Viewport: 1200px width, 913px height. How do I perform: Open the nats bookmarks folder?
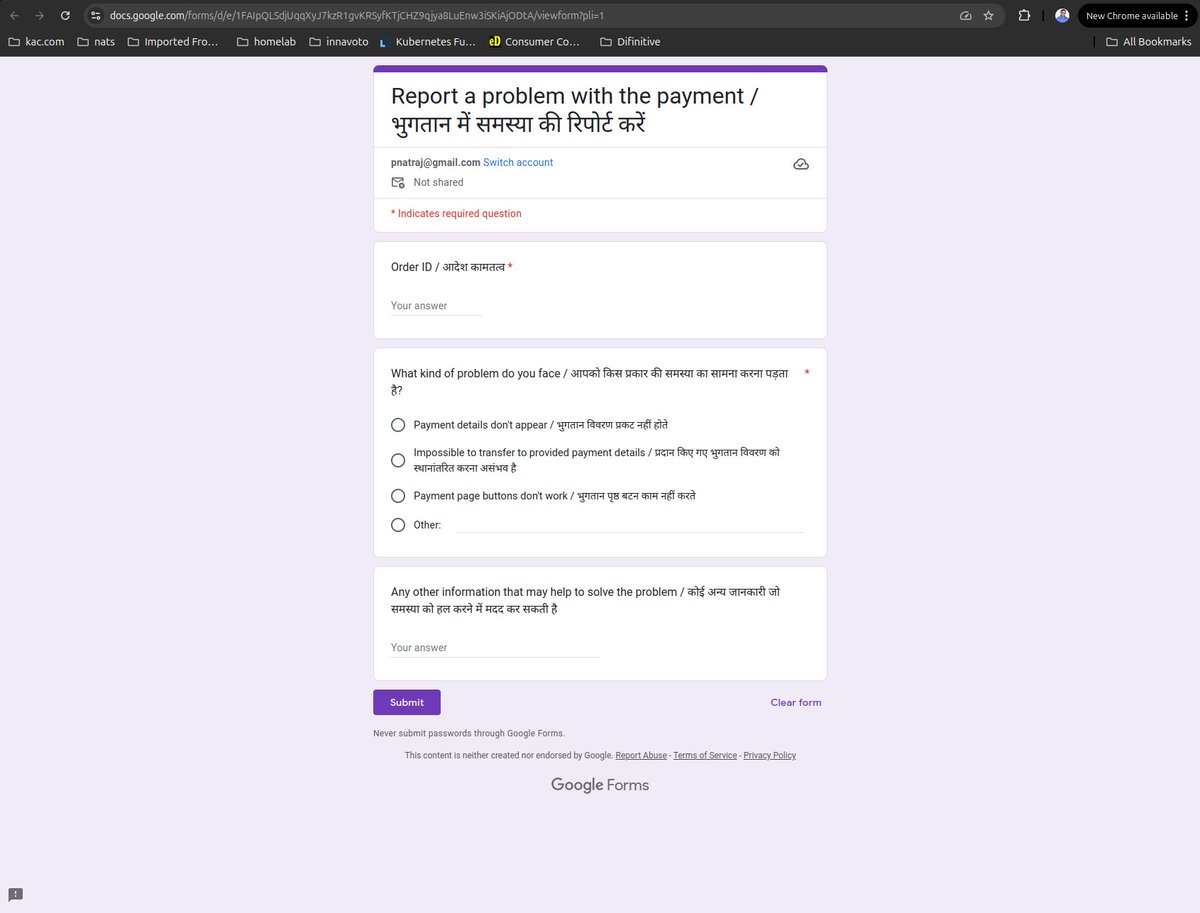pyautogui.click(x=96, y=42)
